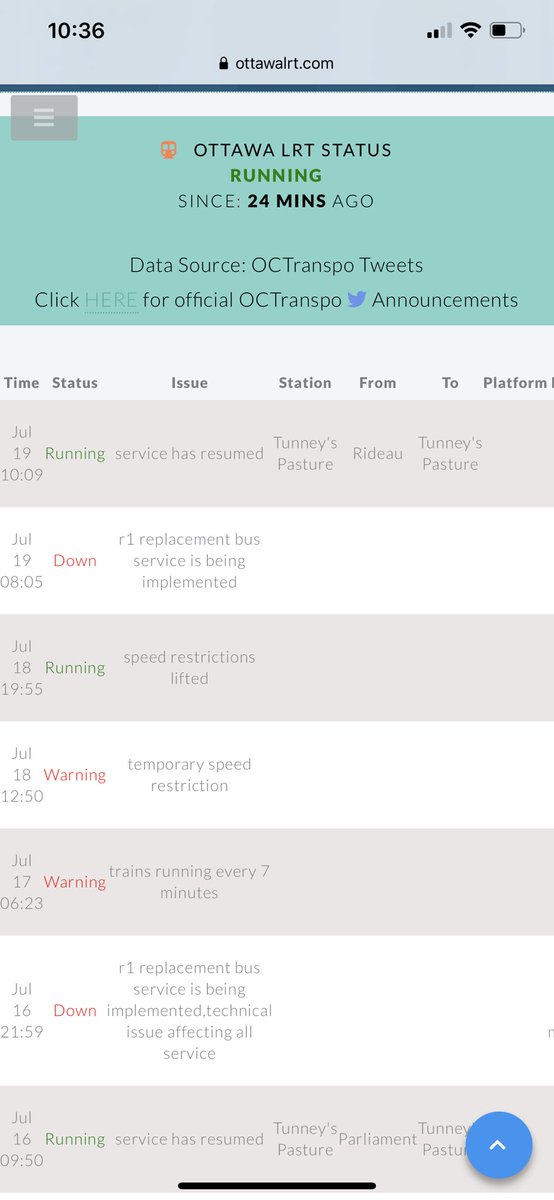Select the Jul 19 08:05 time cell
The image size is (554, 1200).
click(22, 560)
